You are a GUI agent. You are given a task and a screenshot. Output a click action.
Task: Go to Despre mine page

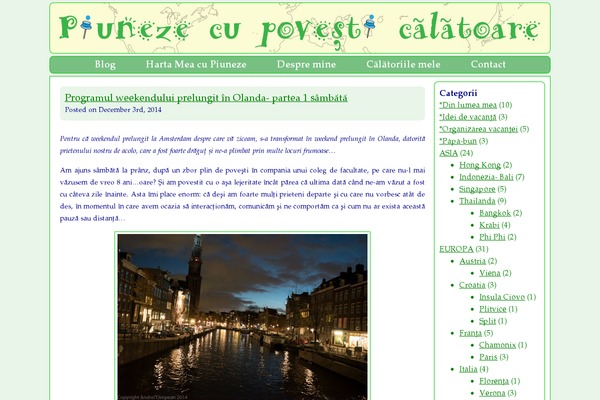click(x=306, y=64)
